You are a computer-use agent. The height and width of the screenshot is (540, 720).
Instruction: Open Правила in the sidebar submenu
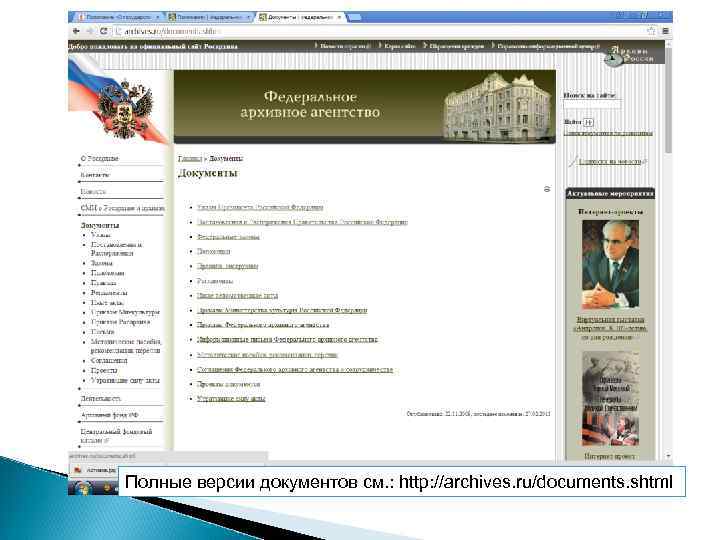coord(104,283)
